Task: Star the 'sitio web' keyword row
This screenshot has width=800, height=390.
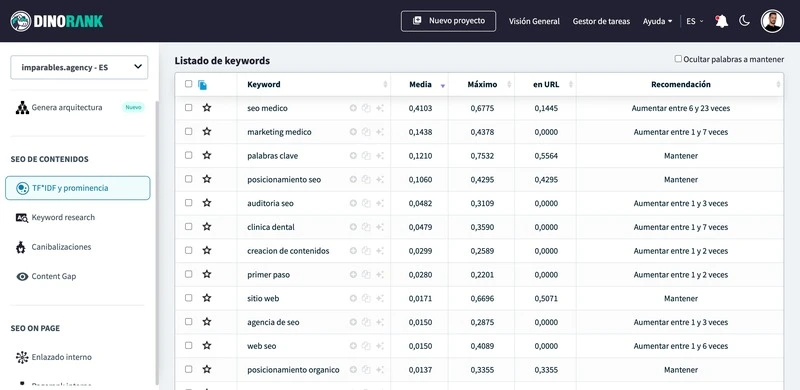Action: pyautogui.click(x=207, y=298)
